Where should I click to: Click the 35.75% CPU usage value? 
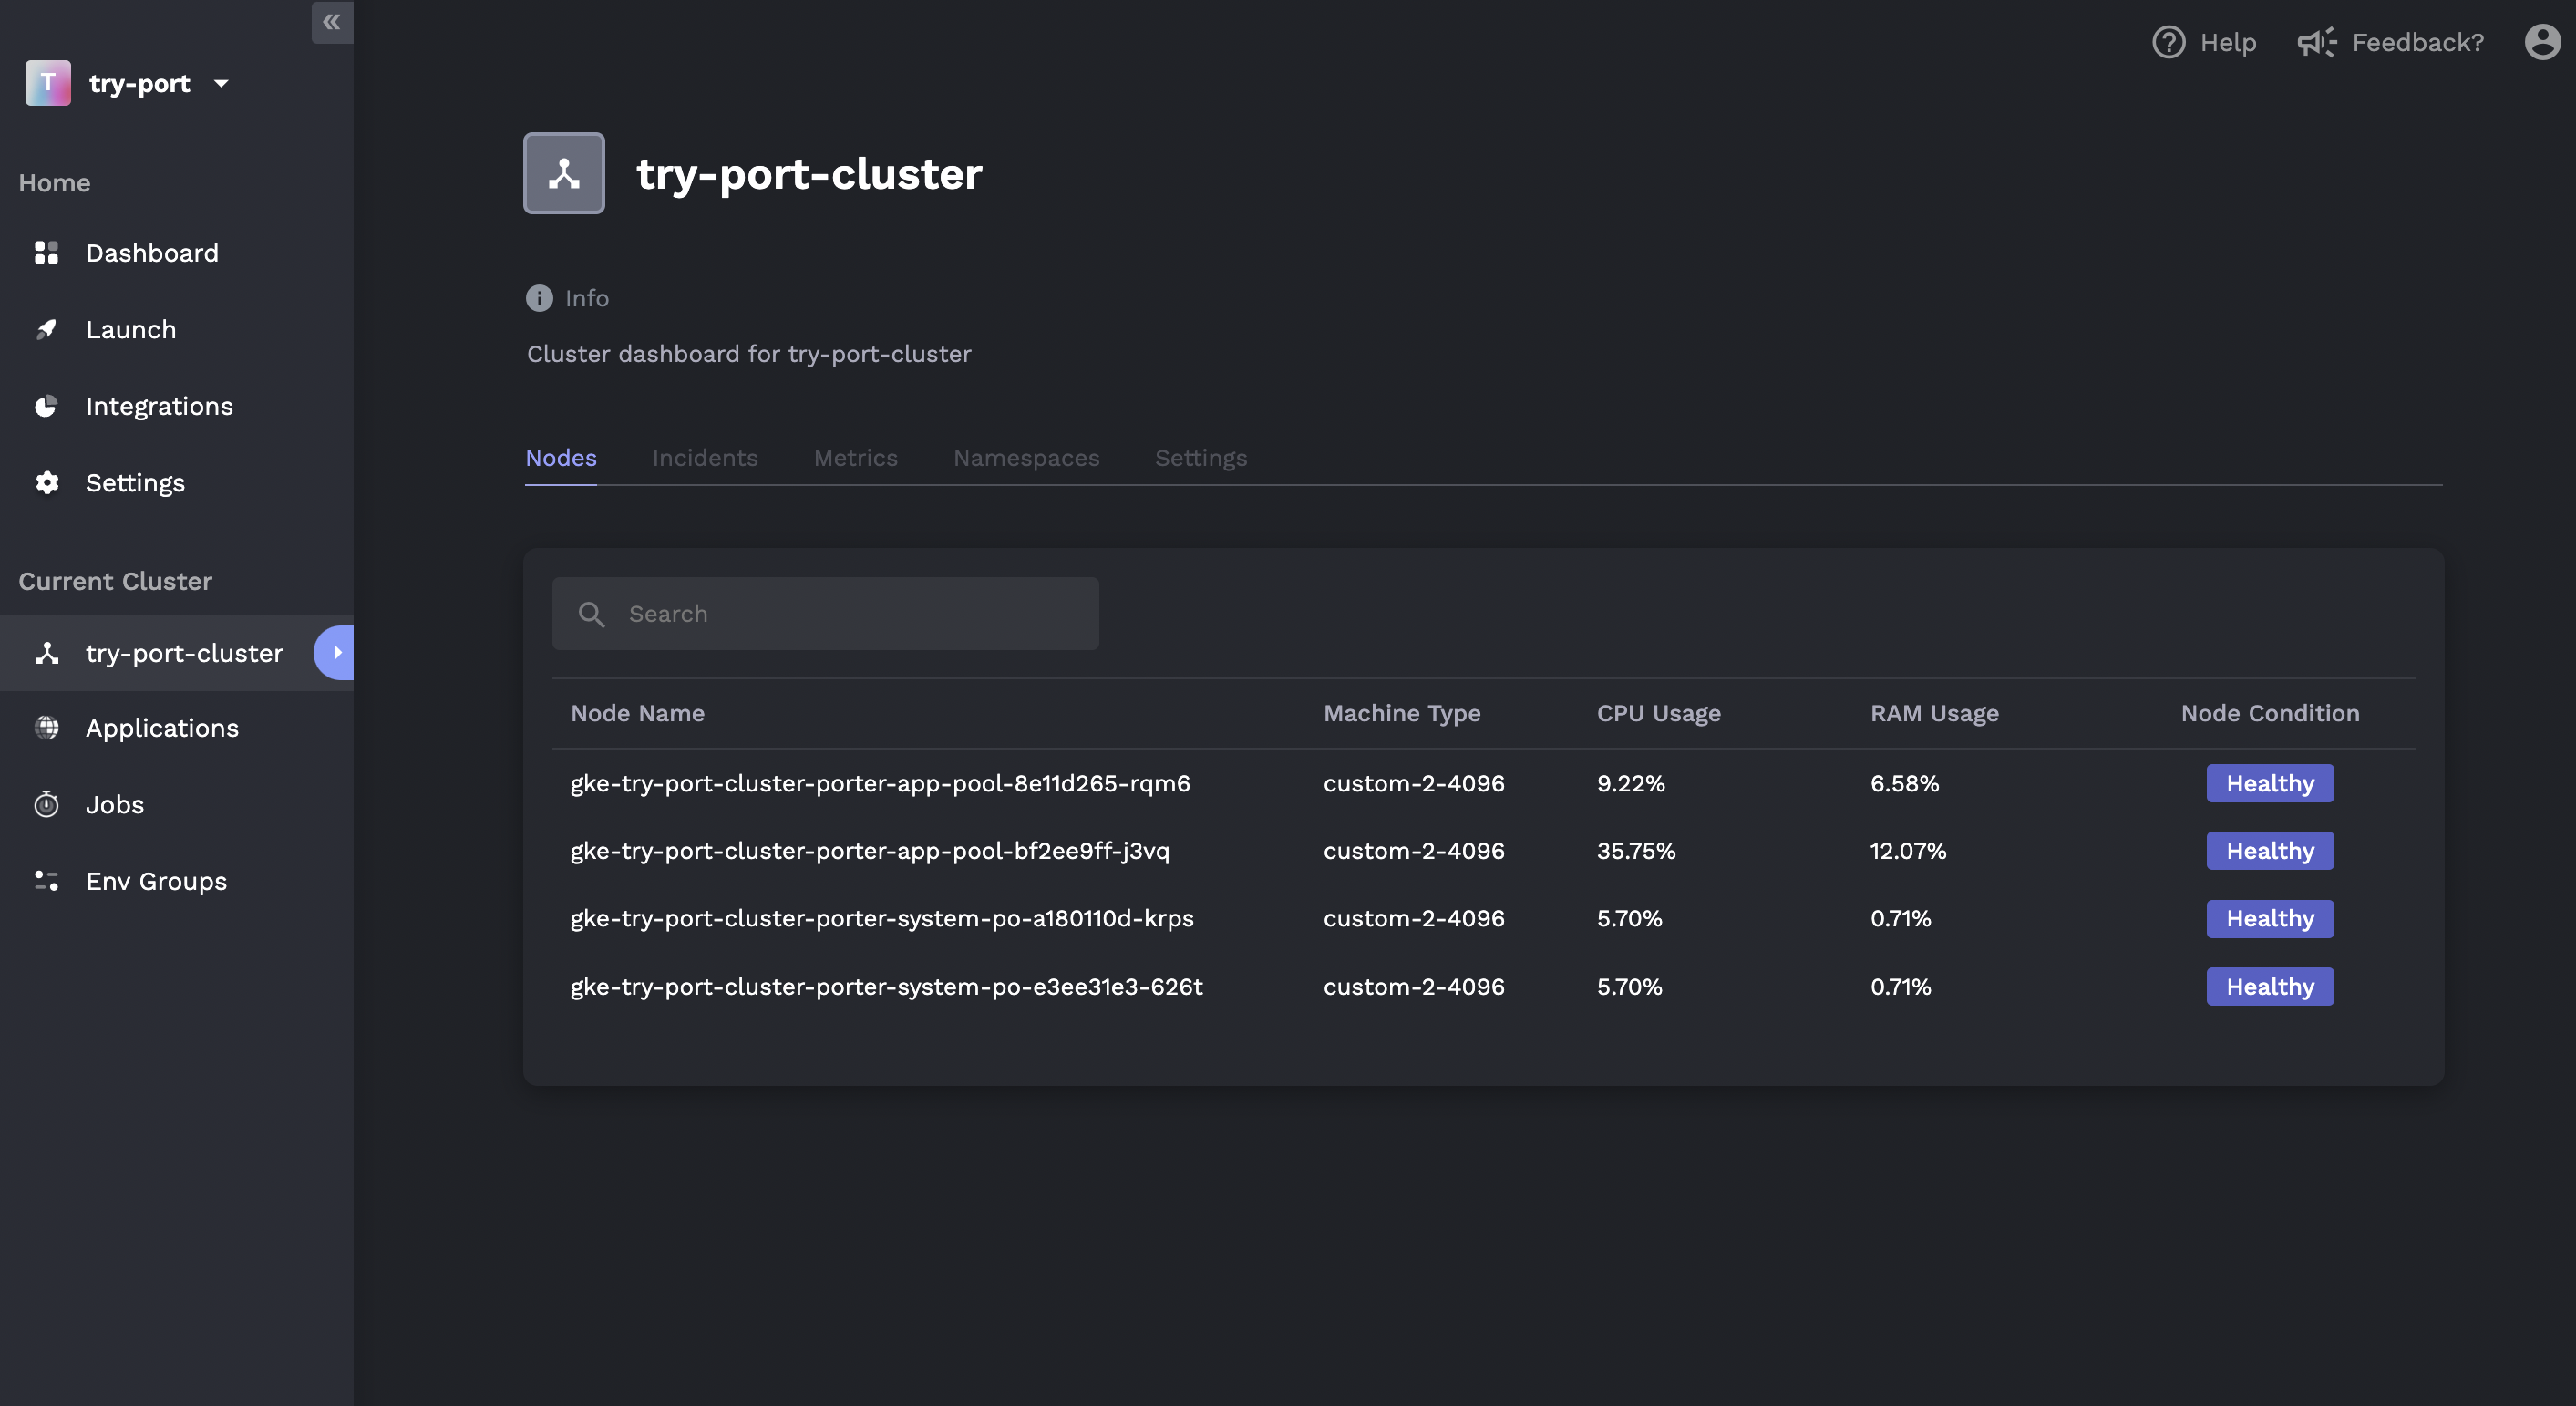1636,851
